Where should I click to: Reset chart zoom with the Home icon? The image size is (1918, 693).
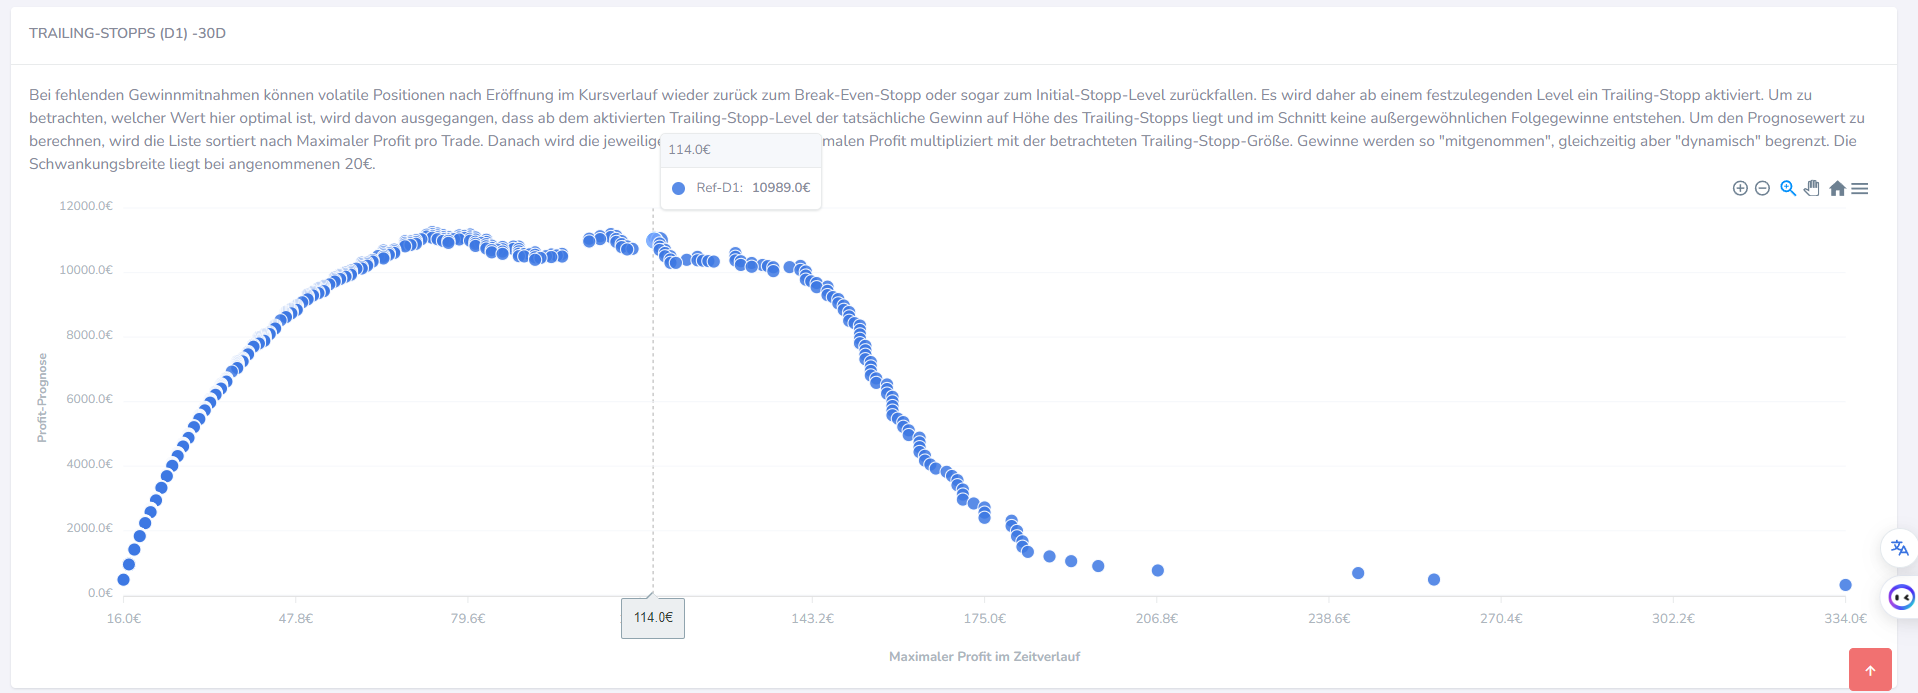1837,188
